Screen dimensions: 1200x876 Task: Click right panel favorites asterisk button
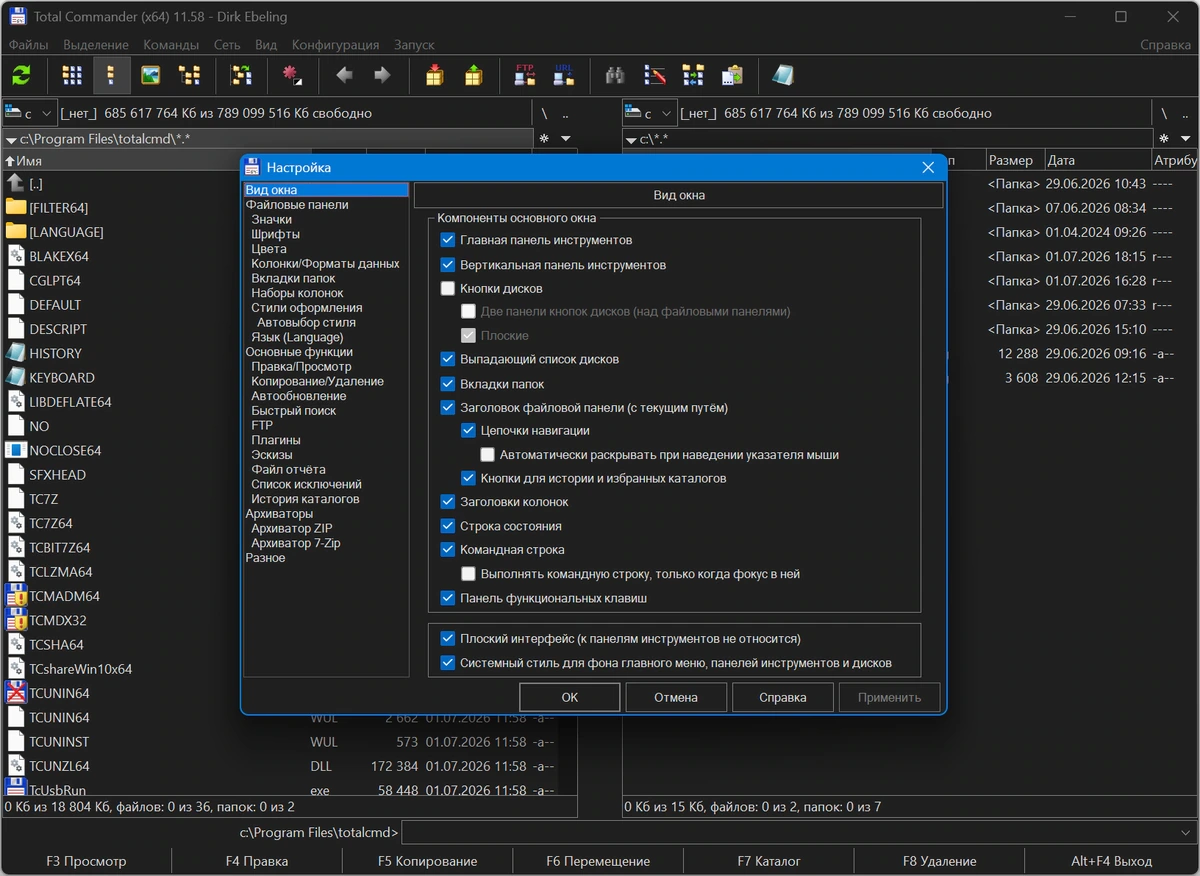[1164, 139]
